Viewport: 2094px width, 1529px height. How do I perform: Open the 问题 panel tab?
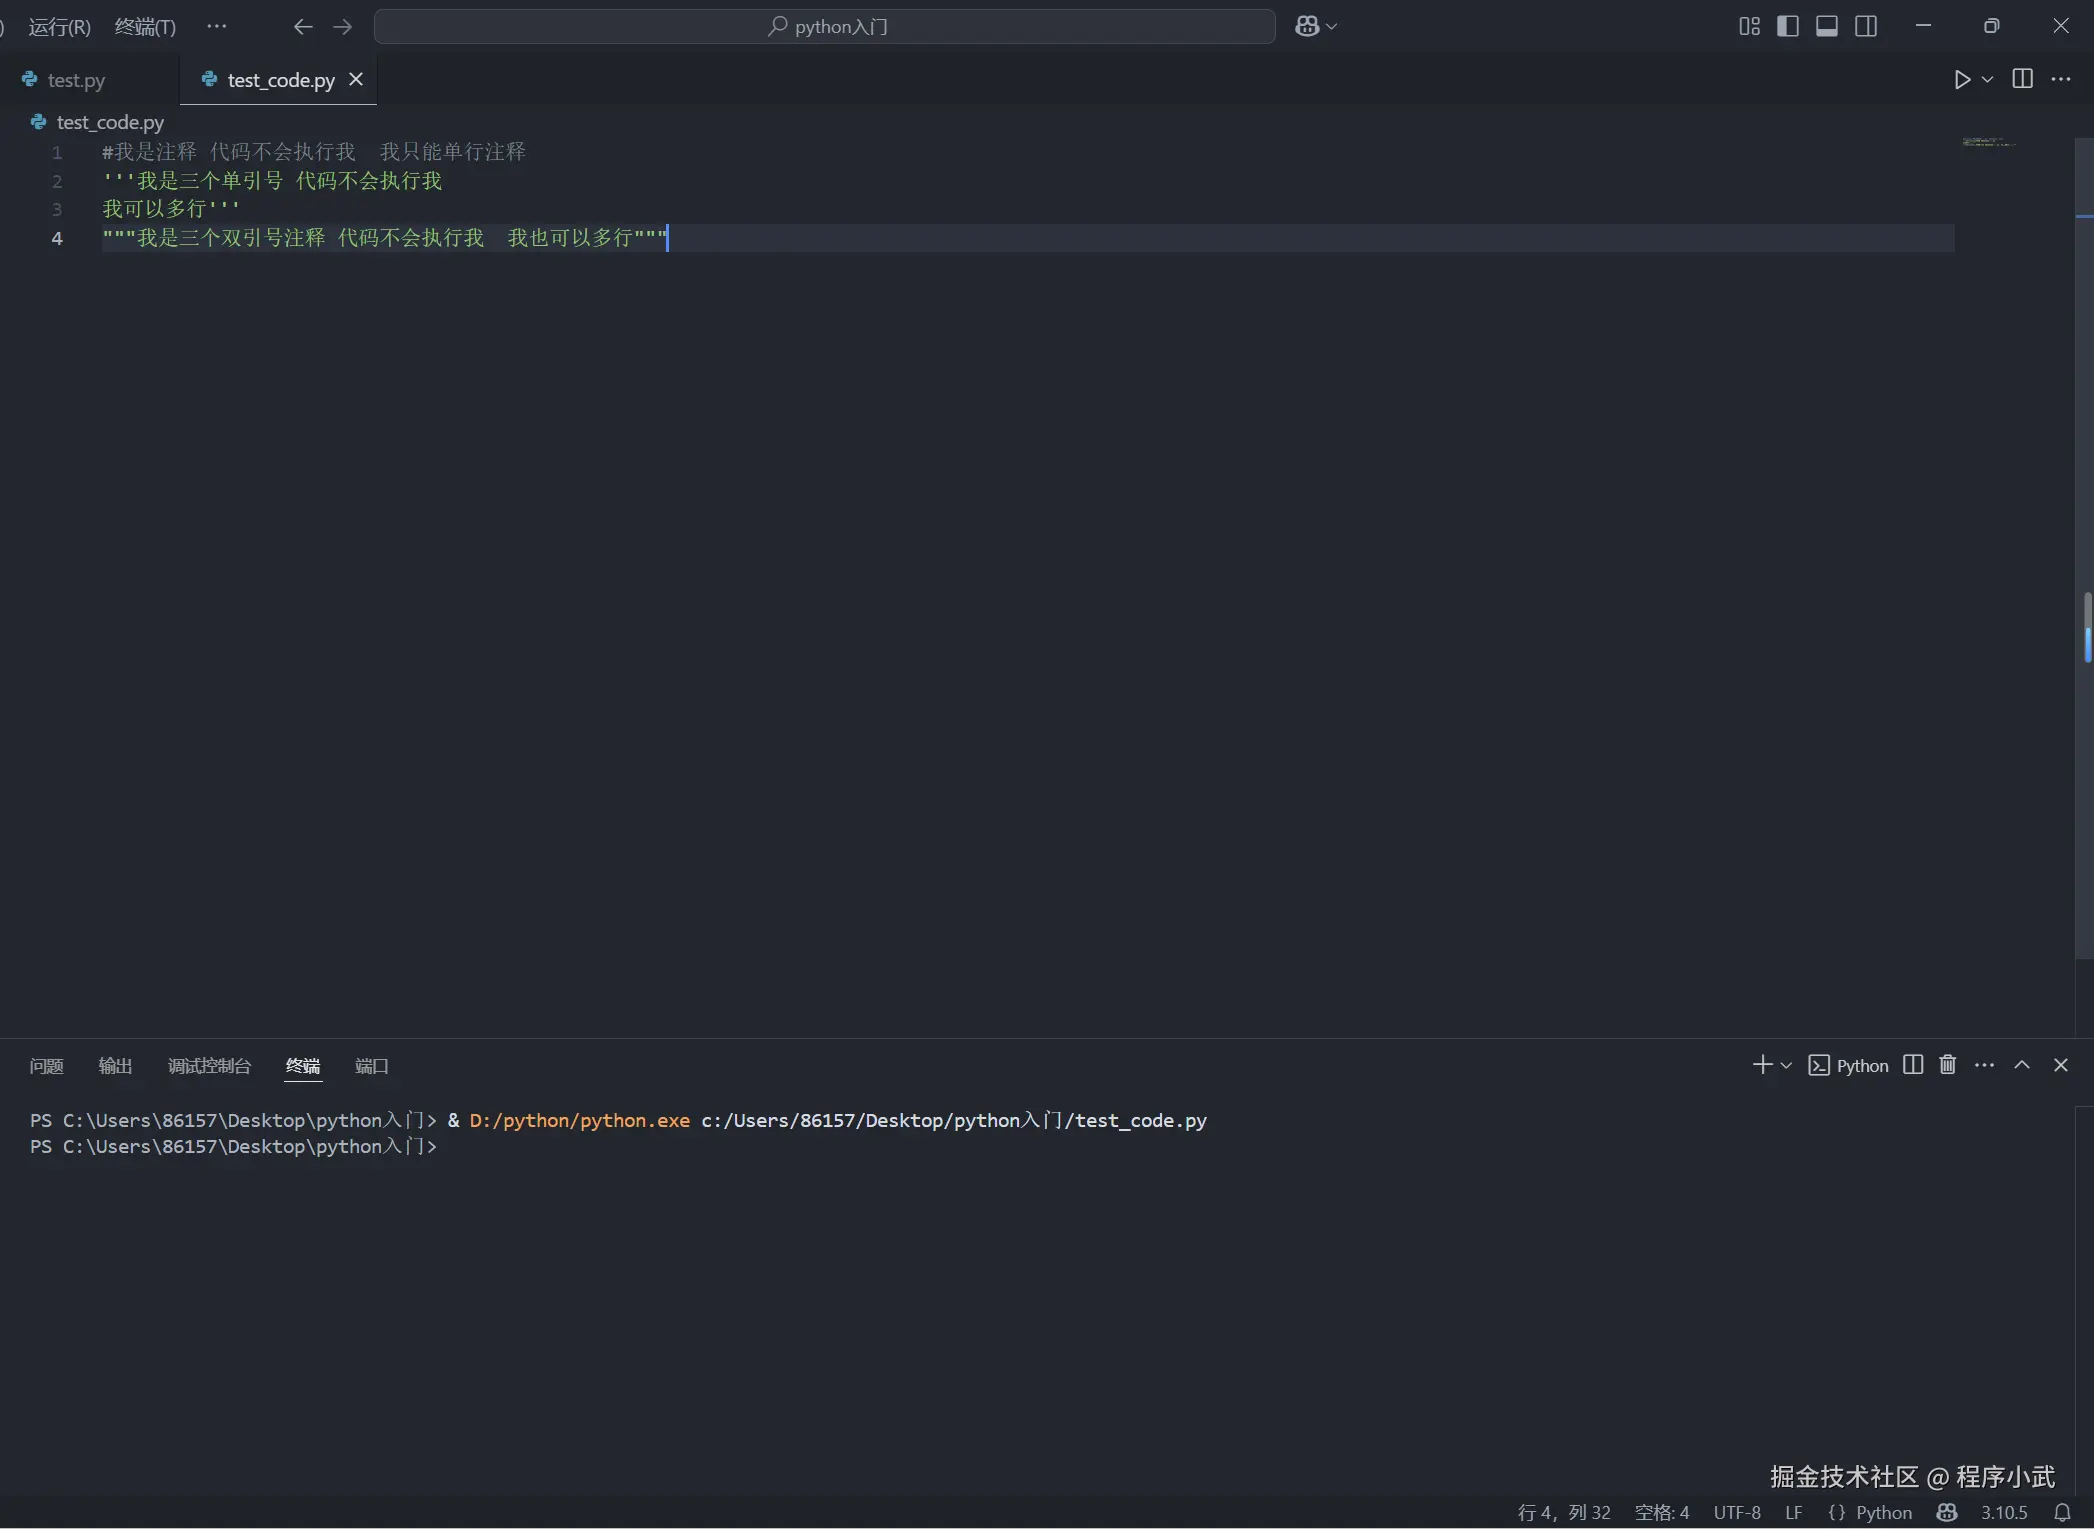tap(46, 1066)
